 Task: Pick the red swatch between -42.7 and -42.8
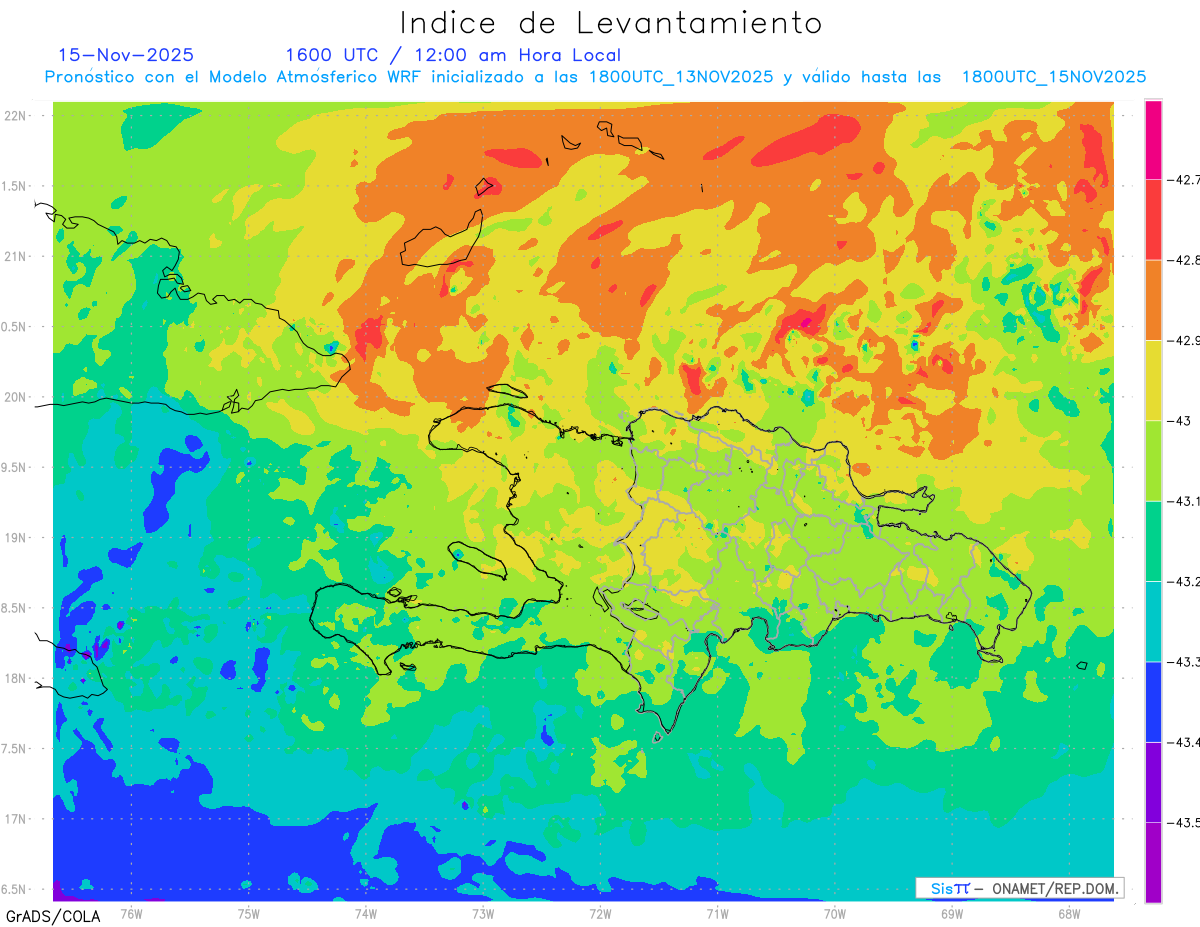pyautogui.click(x=1153, y=220)
